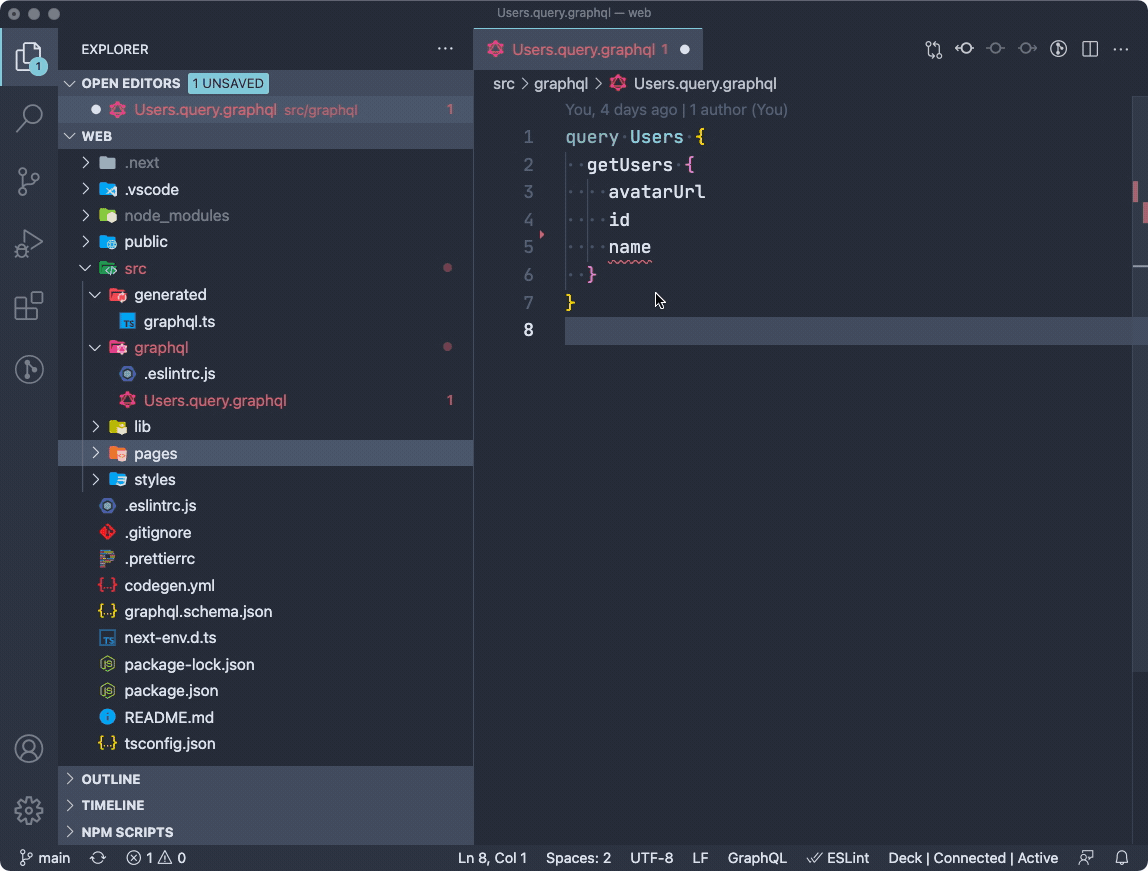Expand the NPM Scripts panel
This screenshot has width=1148, height=871.
click(70, 832)
